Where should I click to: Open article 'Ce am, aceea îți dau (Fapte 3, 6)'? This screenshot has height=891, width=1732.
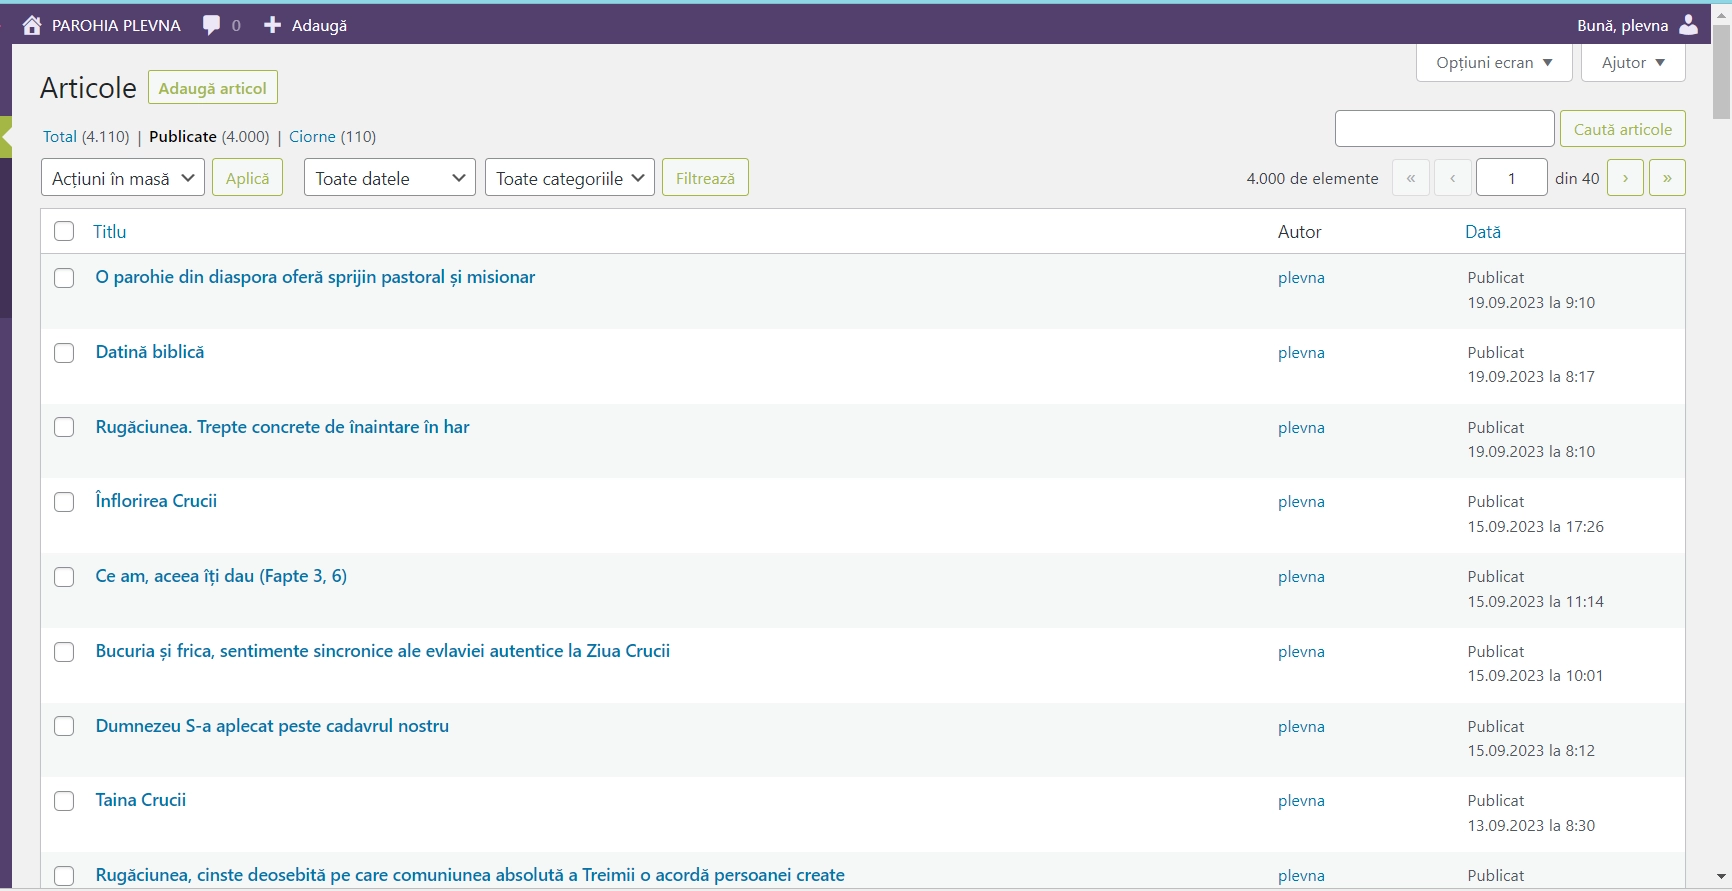point(221,576)
